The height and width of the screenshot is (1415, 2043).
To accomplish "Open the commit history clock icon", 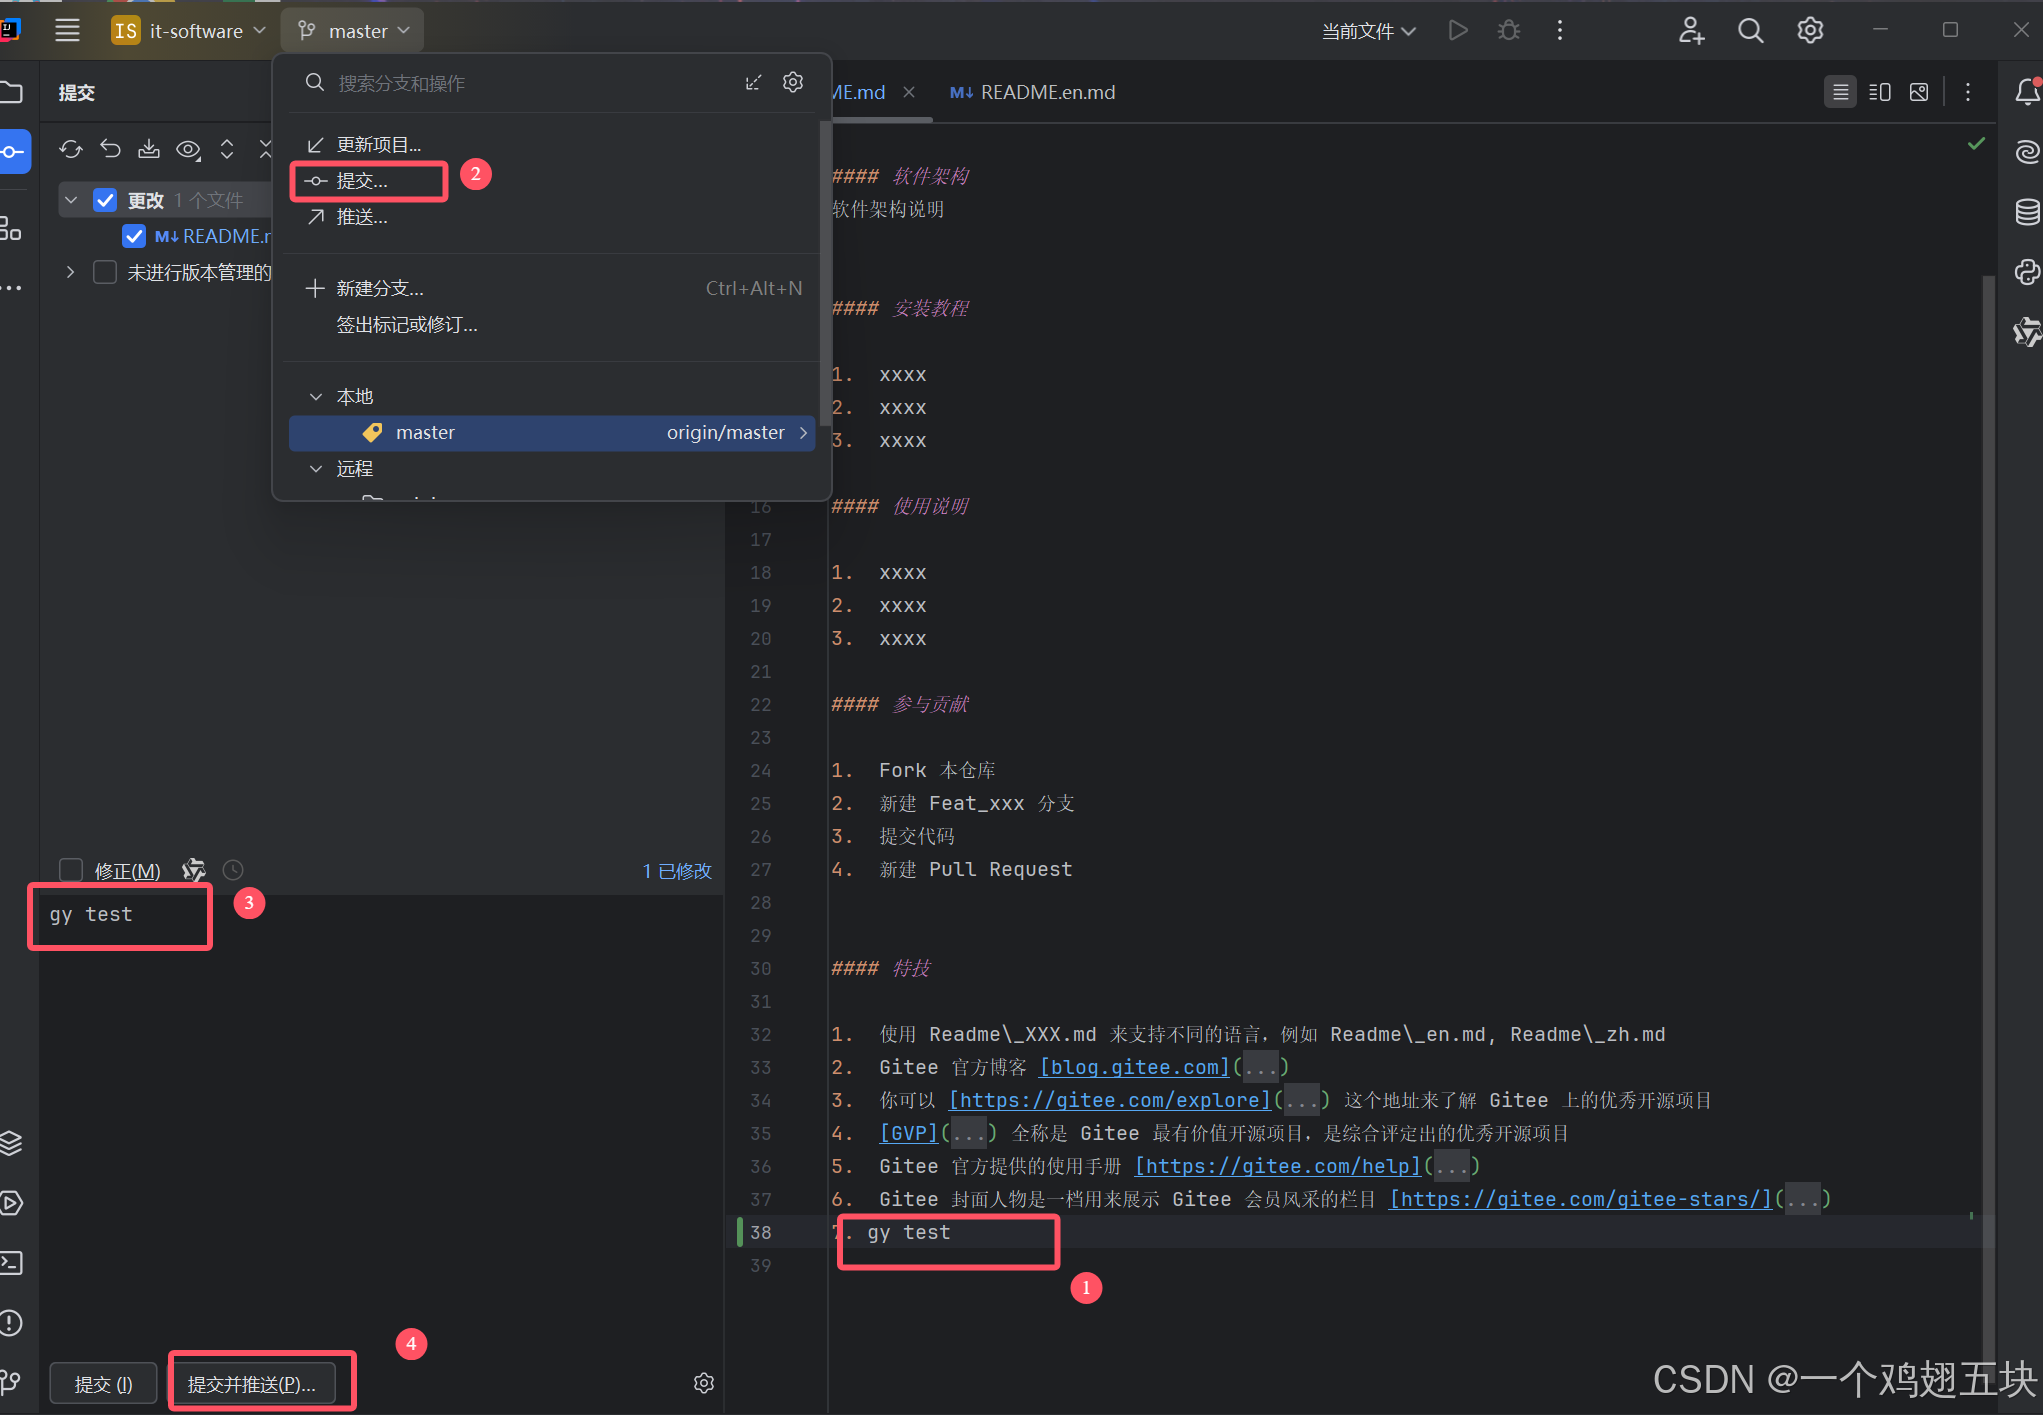I will point(233,870).
